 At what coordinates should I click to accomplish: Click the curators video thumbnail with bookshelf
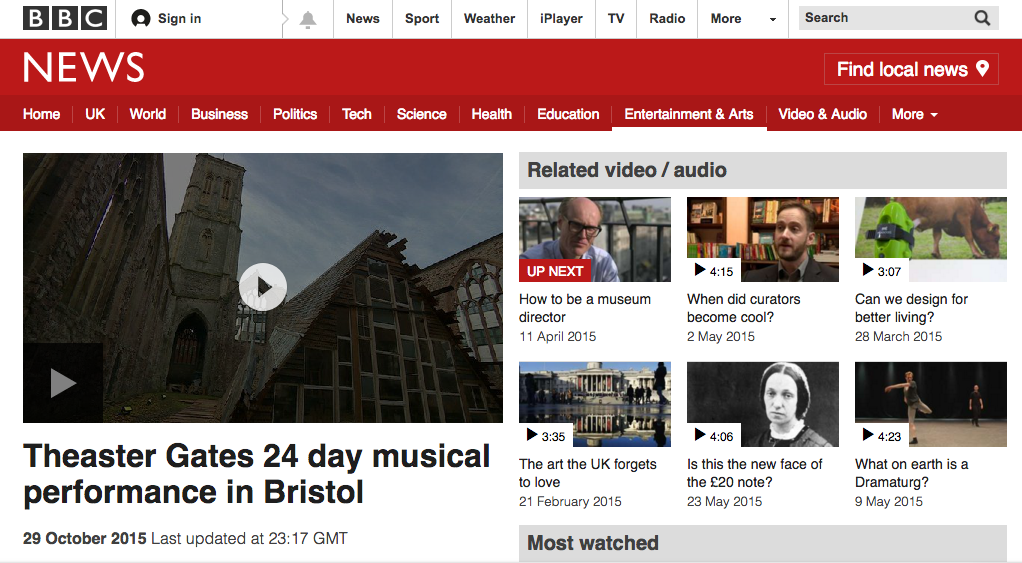pos(763,239)
